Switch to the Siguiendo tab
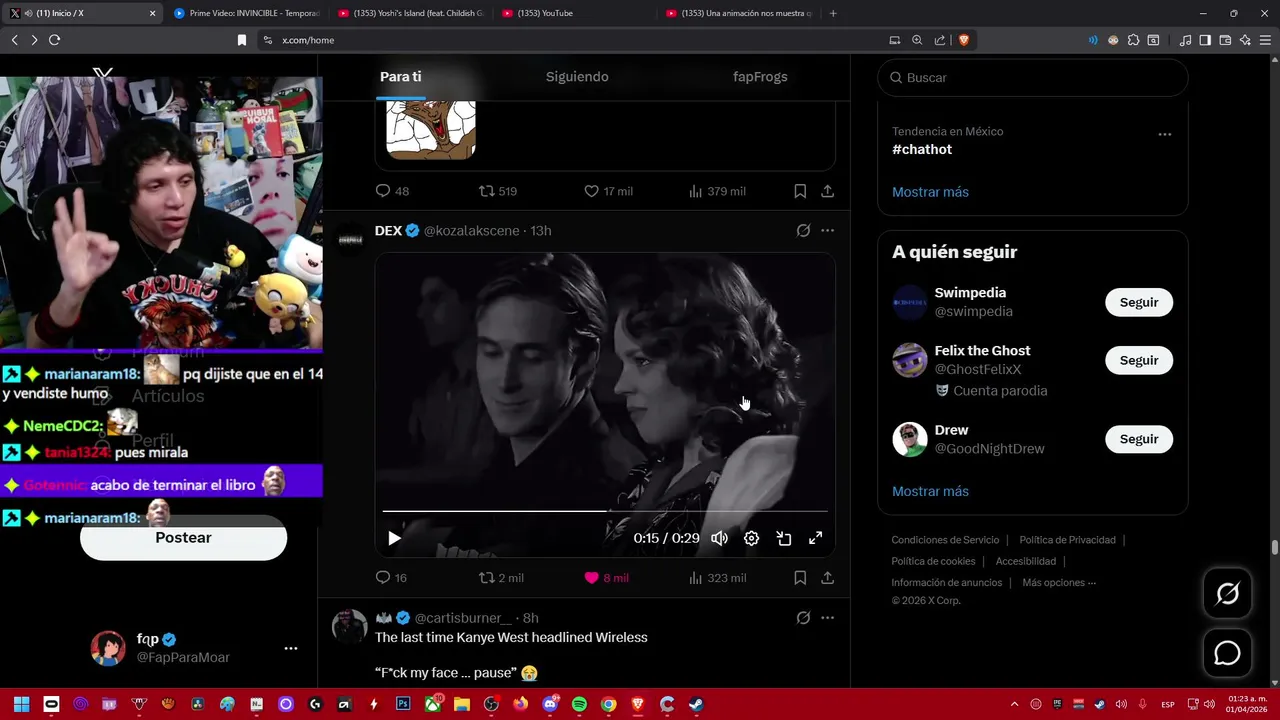Screen dimensions: 1280x720 pos(577,77)
